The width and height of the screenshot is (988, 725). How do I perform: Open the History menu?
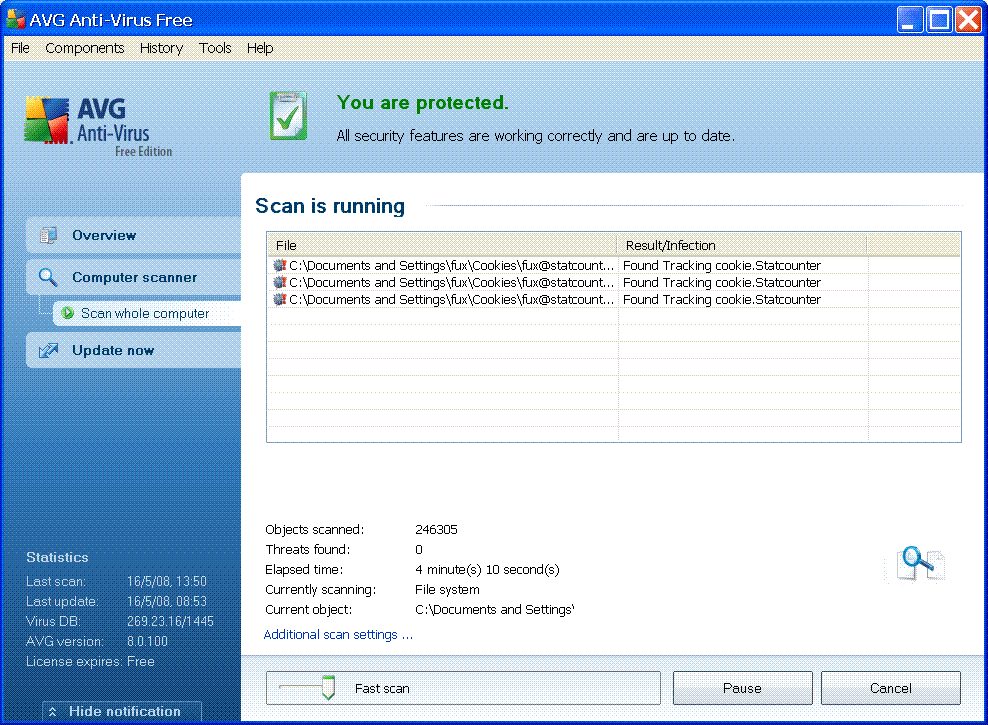pos(161,48)
